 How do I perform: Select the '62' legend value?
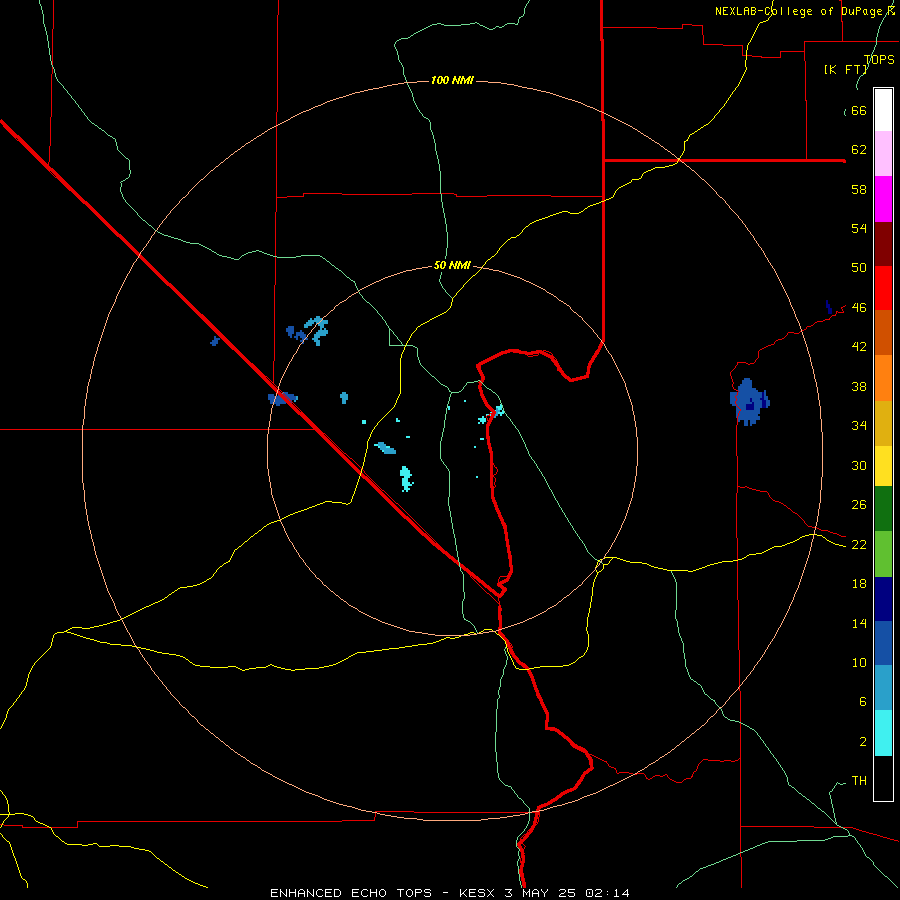pyautogui.click(x=859, y=150)
